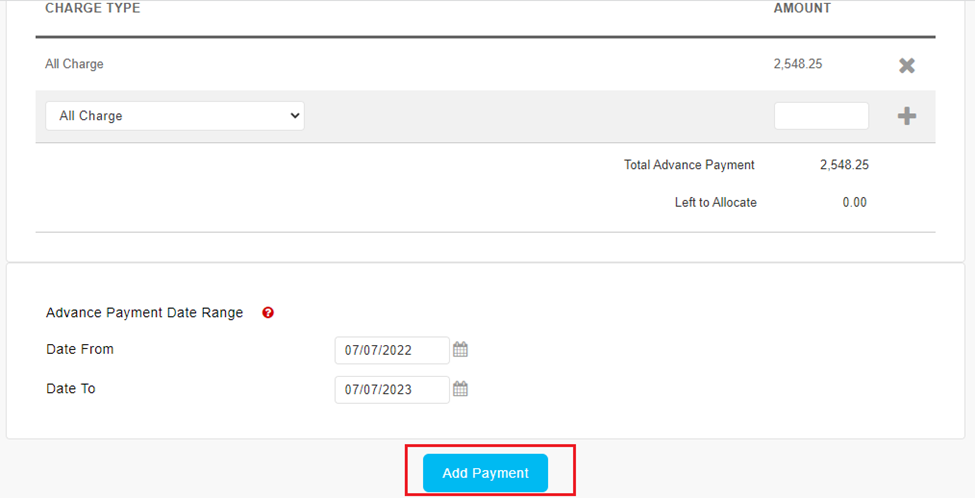Click the CHARGE TYPE column header
The width and height of the screenshot is (975, 498).
coord(93,9)
